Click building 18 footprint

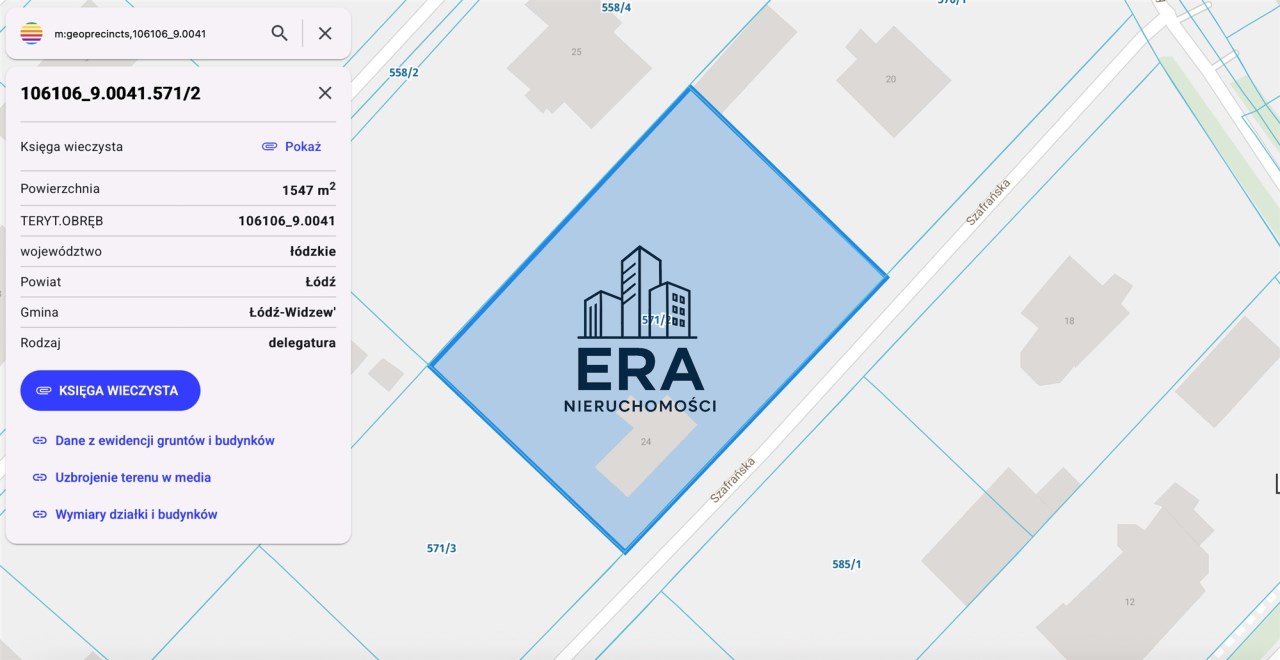coord(1069,321)
